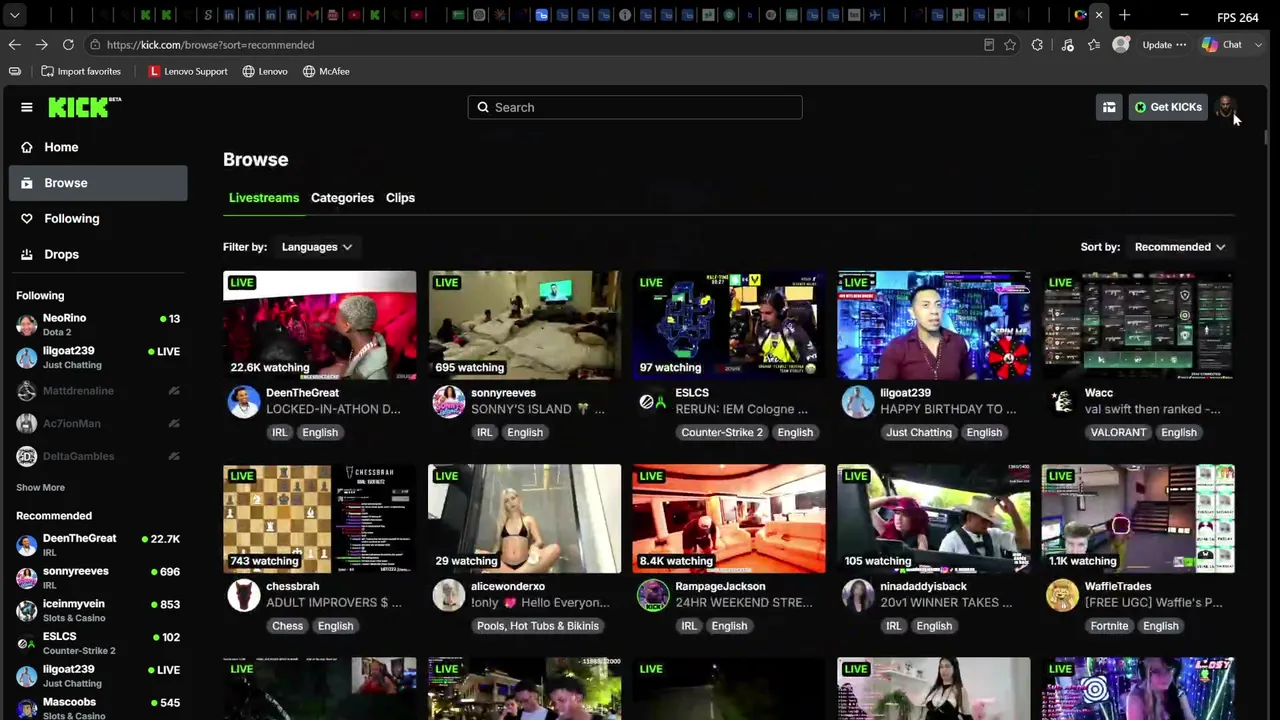Click the link icon left of Import favorites
Viewport: 1280px width, 720px height.
[x=14, y=72]
